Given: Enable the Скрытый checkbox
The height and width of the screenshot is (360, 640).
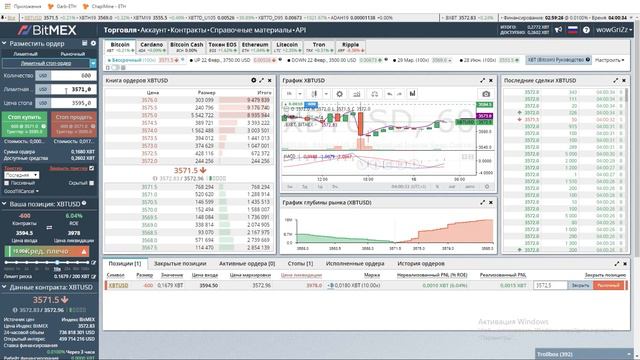Looking at the screenshot, I should pyautogui.click(x=91, y=183).
